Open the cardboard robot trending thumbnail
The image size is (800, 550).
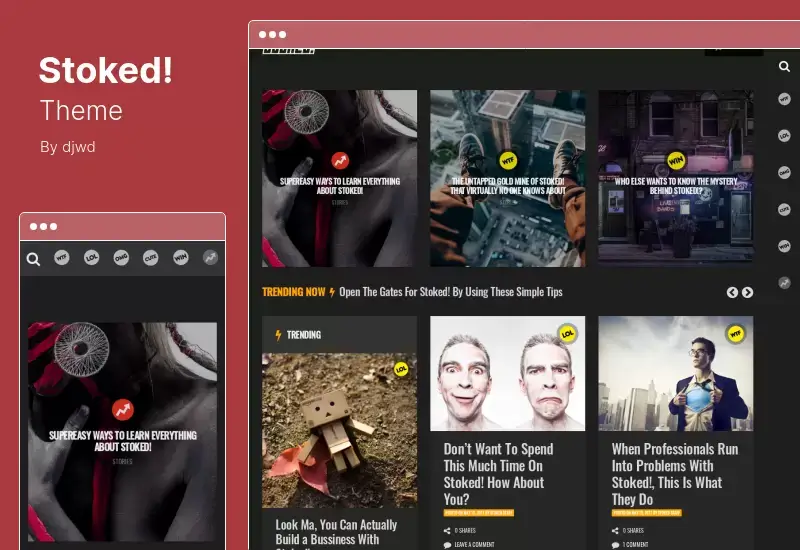(x=339, y=431)
